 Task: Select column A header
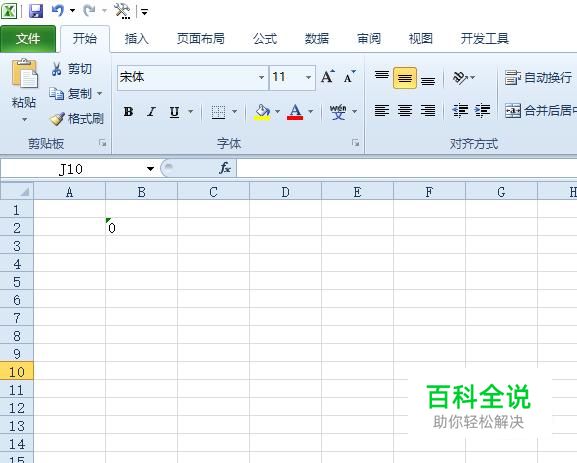point(69,192)
